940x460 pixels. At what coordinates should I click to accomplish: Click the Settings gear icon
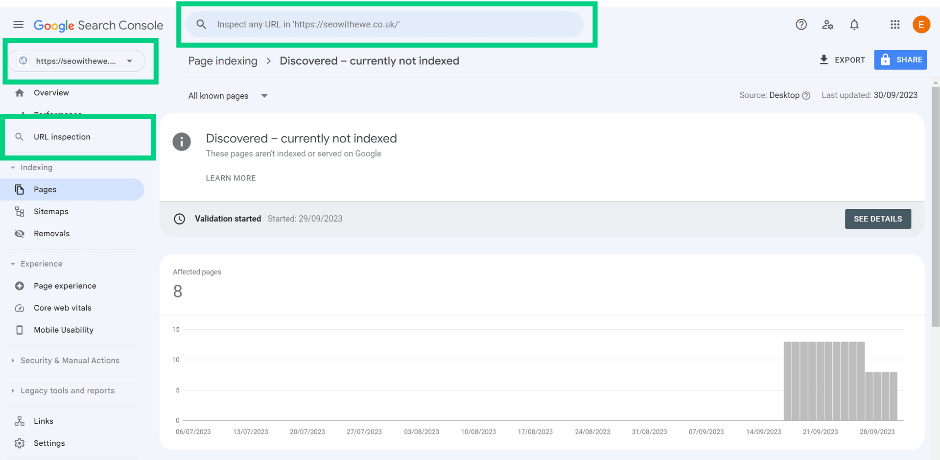pyautogui.click(x=19, y=443)
